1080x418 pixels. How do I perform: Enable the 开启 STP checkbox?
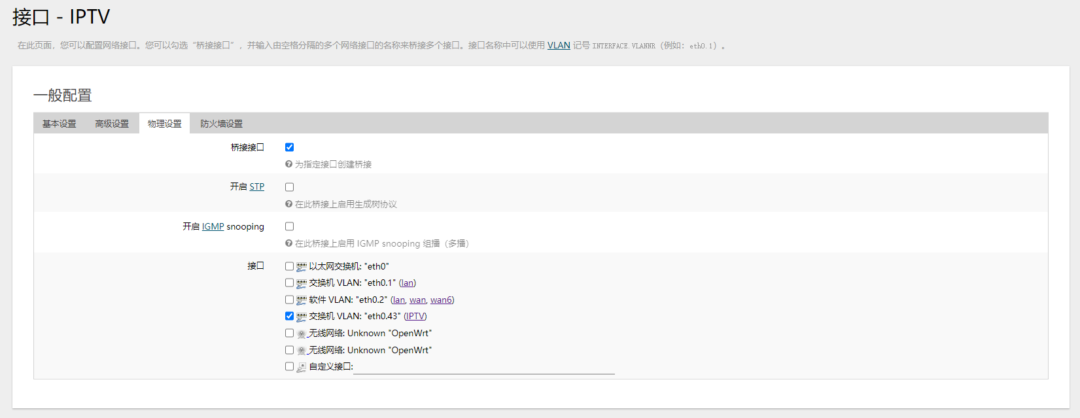pyautogui.click(x=289, y=187)
